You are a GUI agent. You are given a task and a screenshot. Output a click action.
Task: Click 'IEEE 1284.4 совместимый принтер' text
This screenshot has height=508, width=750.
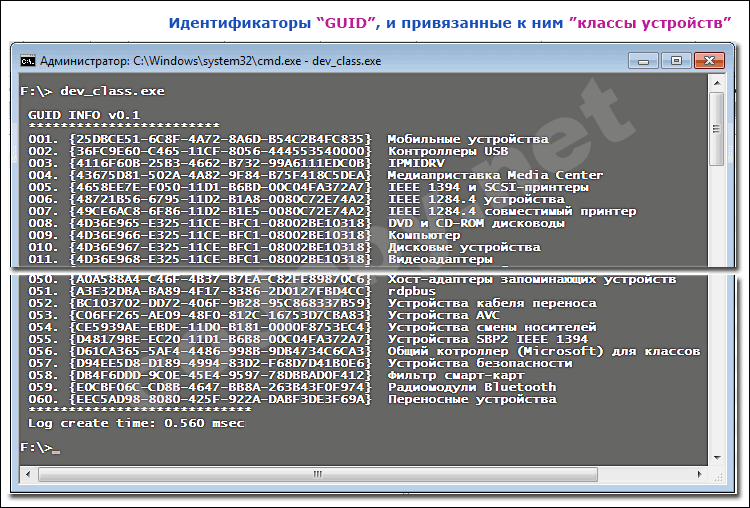click(512, 211)
